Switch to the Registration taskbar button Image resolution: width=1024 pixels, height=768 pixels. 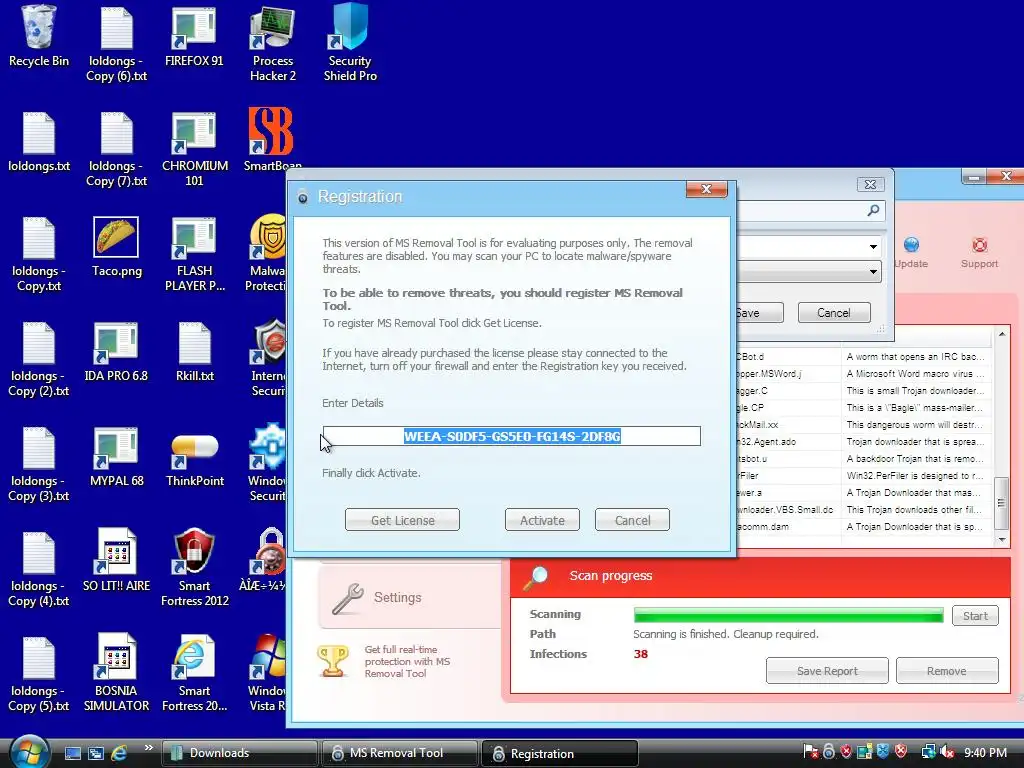(560, 753)
